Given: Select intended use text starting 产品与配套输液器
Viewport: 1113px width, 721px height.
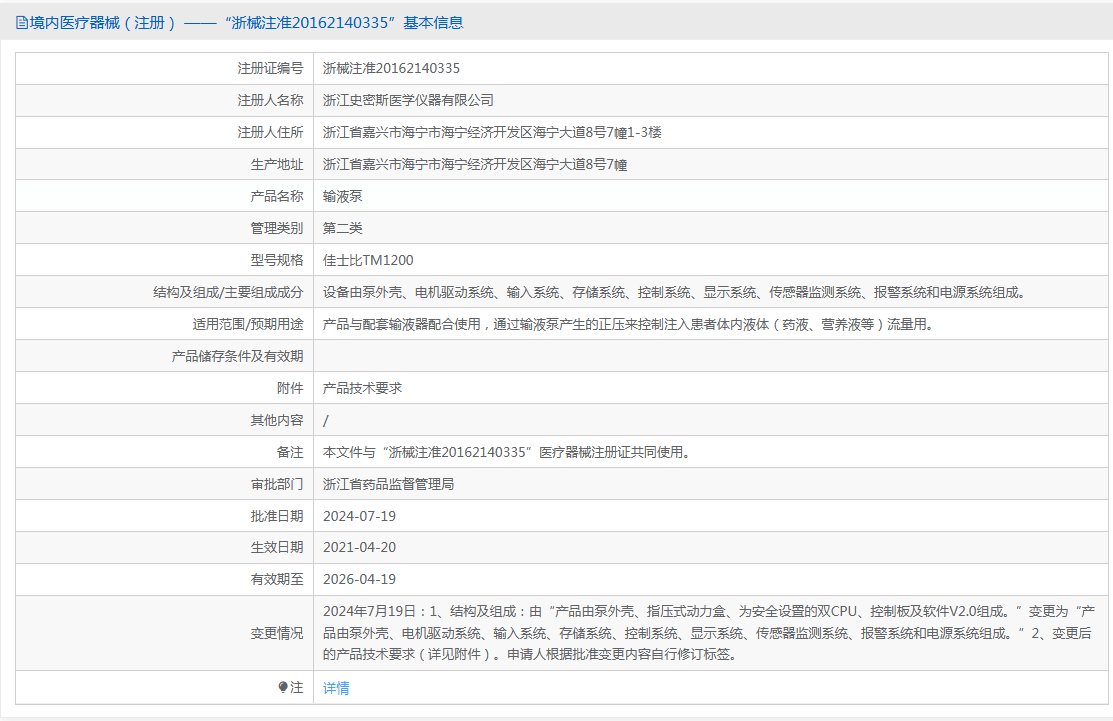Looking at the screenshot, I should point(628,324).
